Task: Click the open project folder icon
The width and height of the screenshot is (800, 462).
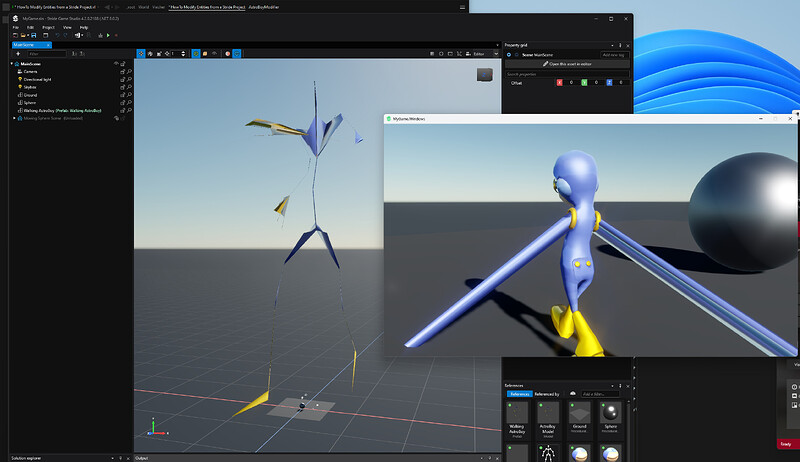Action: 23,35
